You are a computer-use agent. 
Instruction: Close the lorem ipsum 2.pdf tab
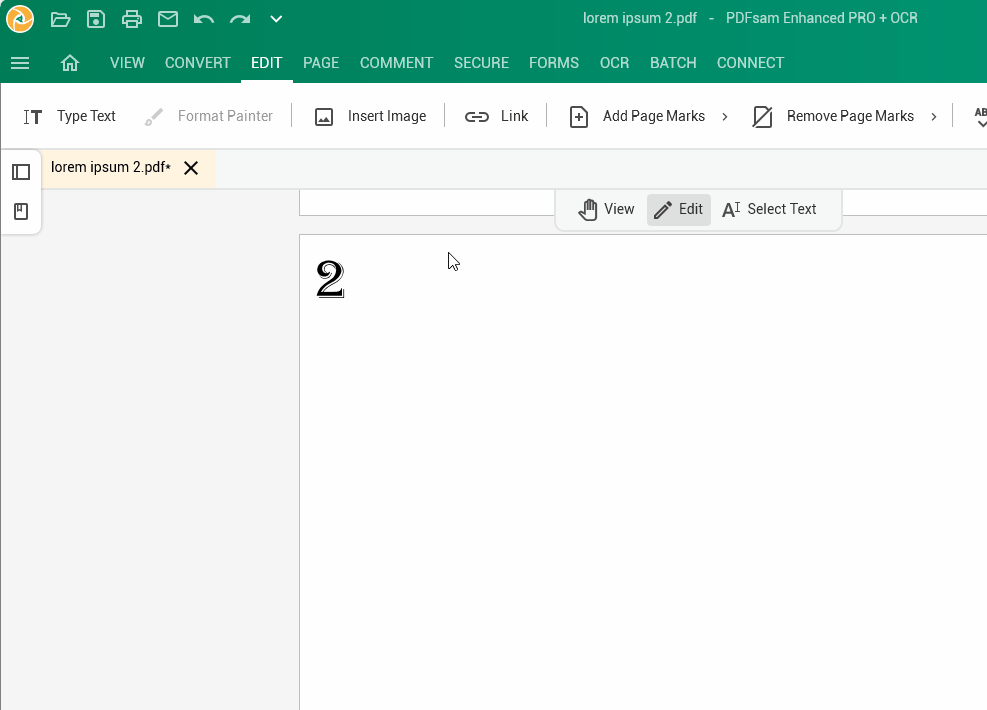tap(190, 167)
